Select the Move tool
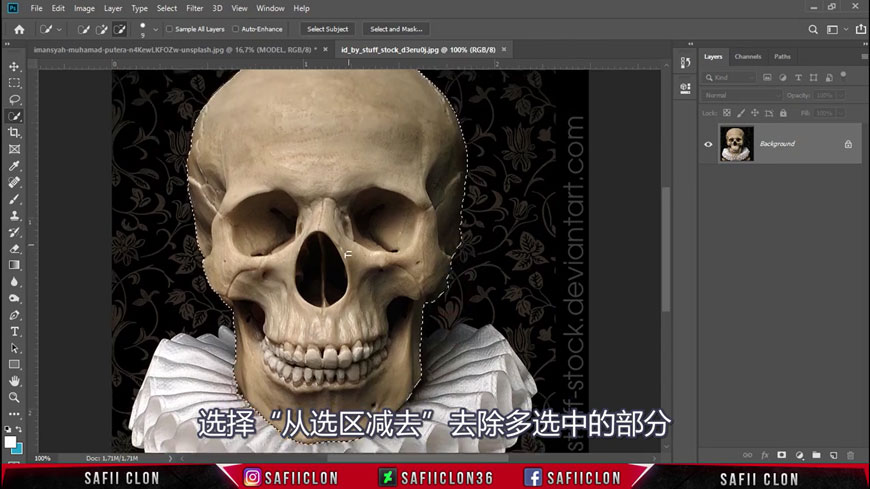This screenshot has height=489, width=870. 14,67
